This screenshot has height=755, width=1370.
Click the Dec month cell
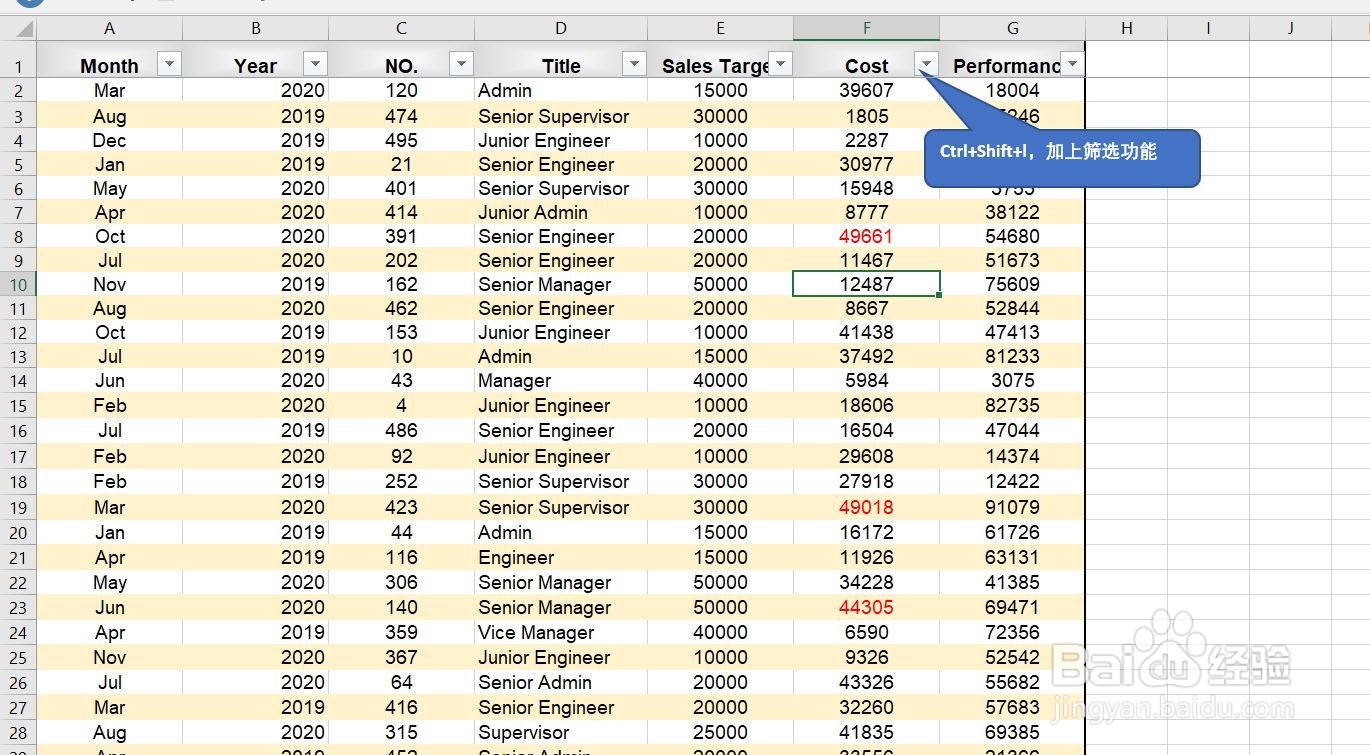110,140
